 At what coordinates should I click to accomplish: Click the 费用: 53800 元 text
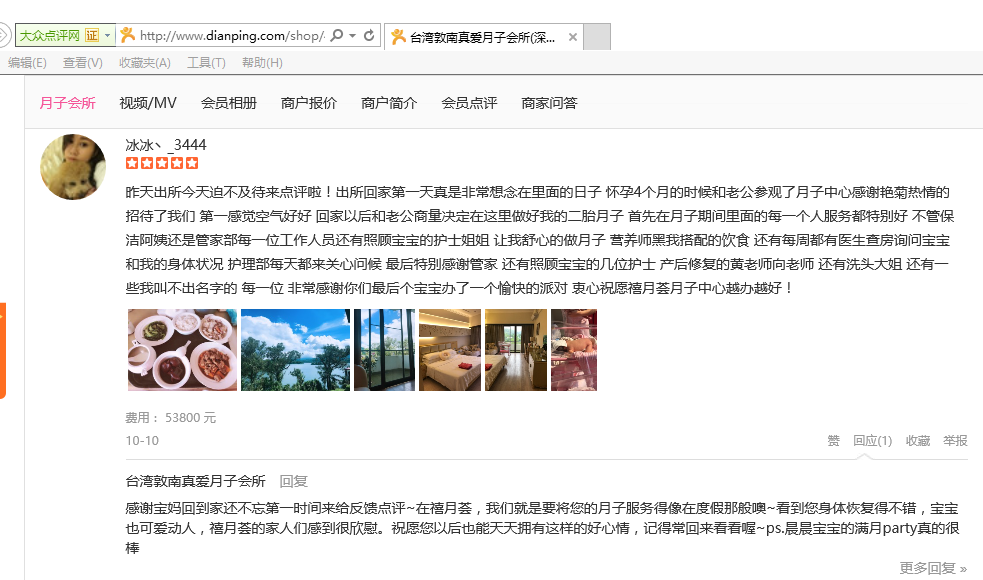[x=171, y=418]
